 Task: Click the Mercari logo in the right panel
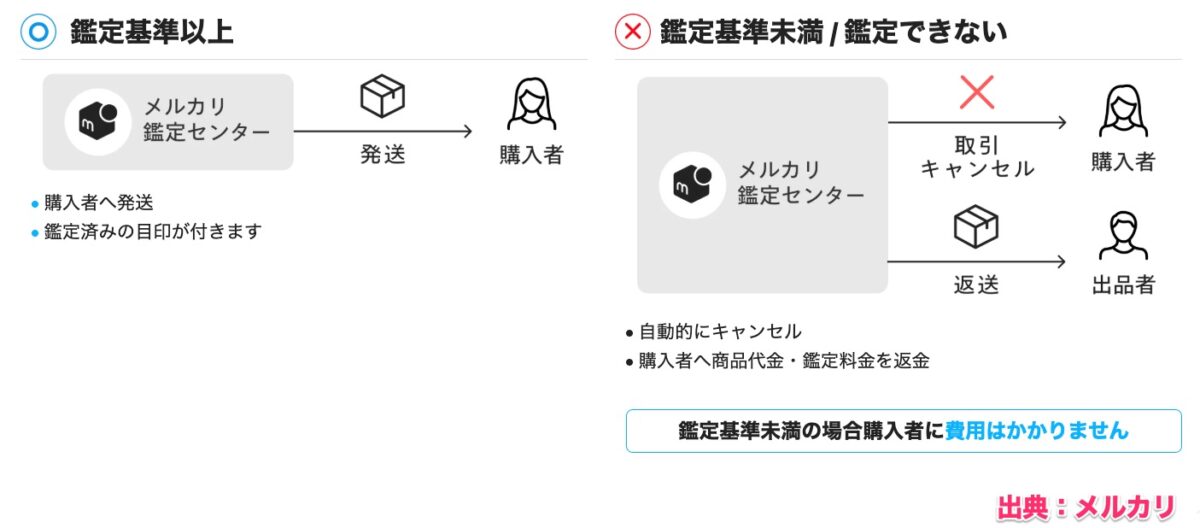click(x=693, y=186)
